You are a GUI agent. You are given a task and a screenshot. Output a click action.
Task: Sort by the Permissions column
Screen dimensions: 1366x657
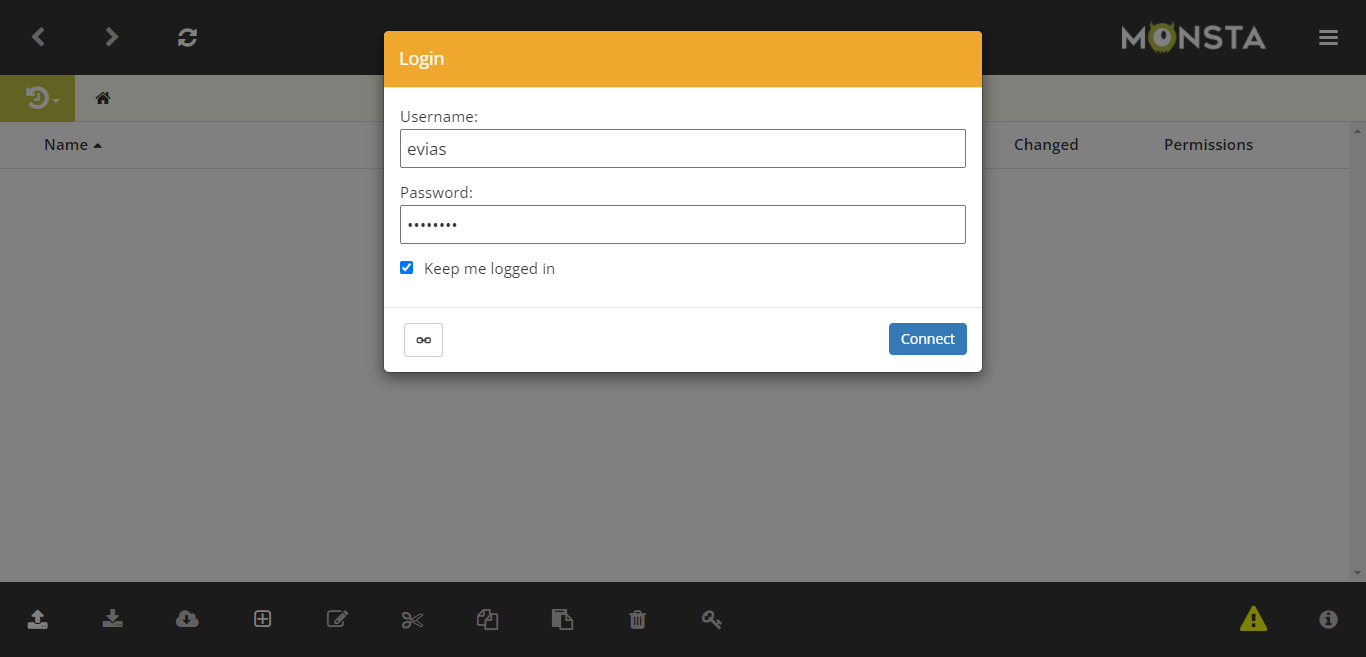point(1208,145)
